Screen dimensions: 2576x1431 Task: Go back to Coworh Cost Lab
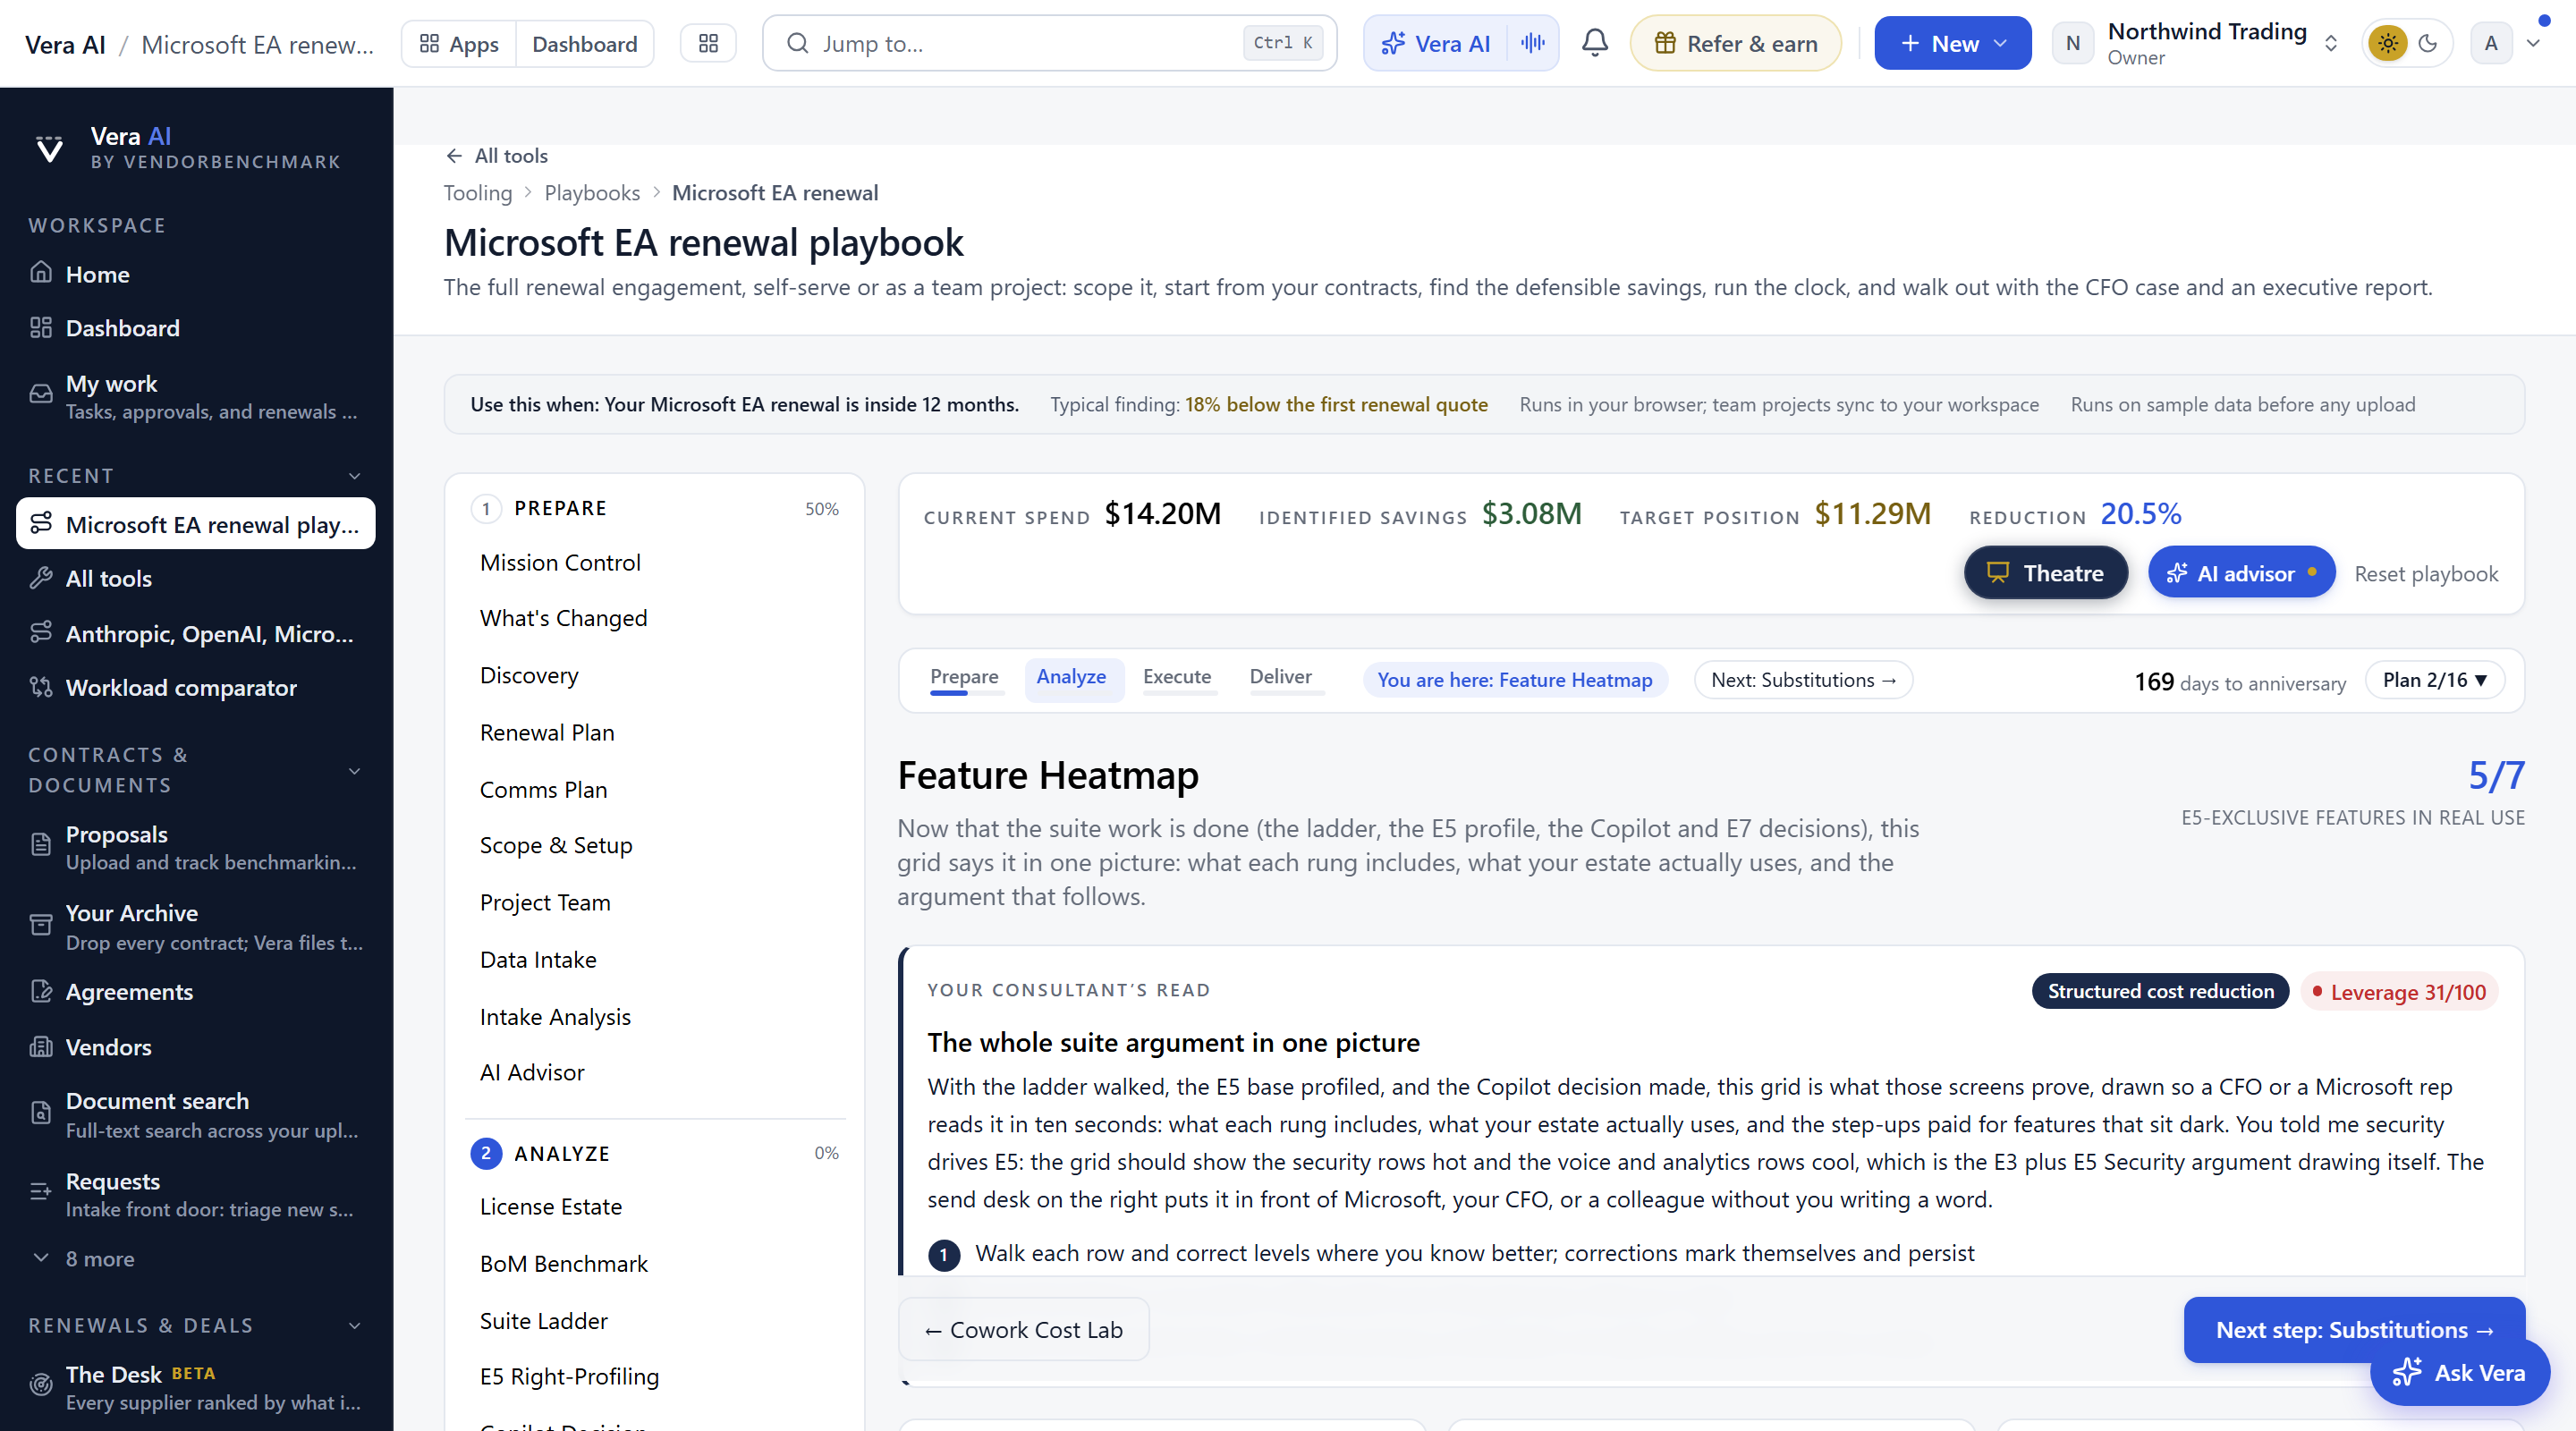[1024, 1330]
